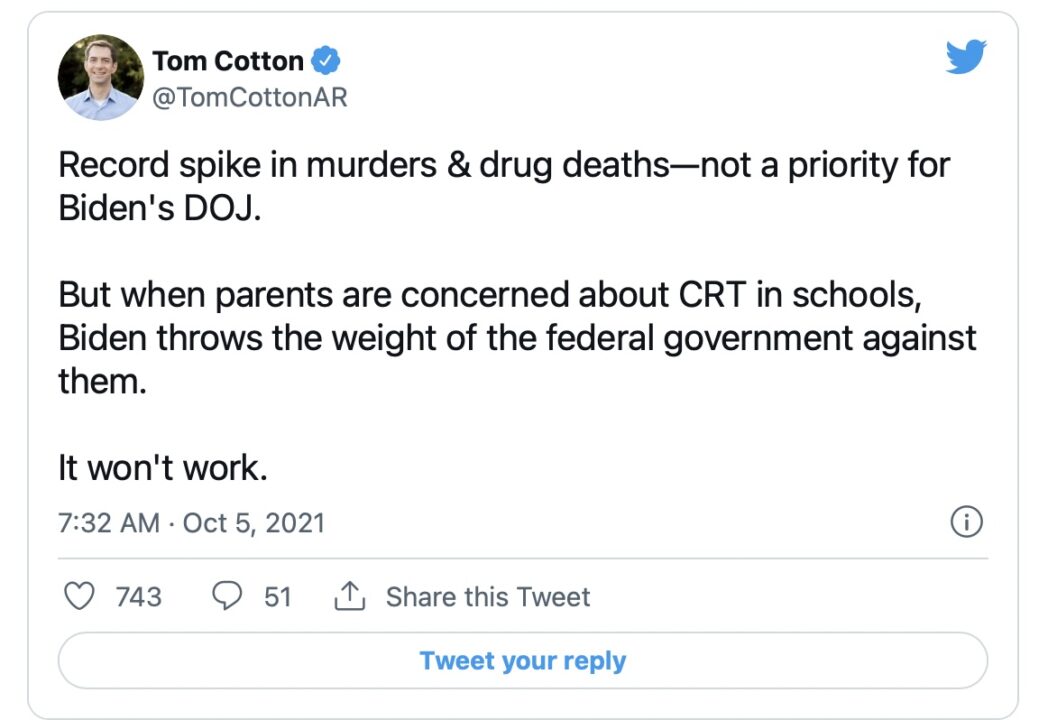Open Tom Cotton's profile photo
The height and width of the screenshot is (720, 1057).
pyautogui.click(x=101, y=78)
